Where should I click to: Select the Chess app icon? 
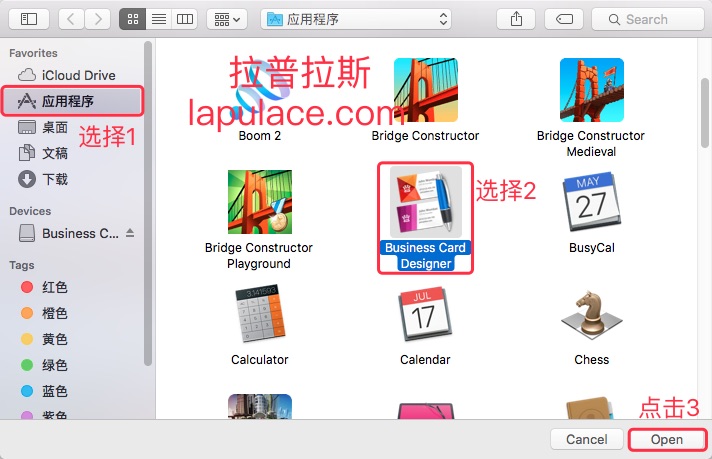(591, 315)
